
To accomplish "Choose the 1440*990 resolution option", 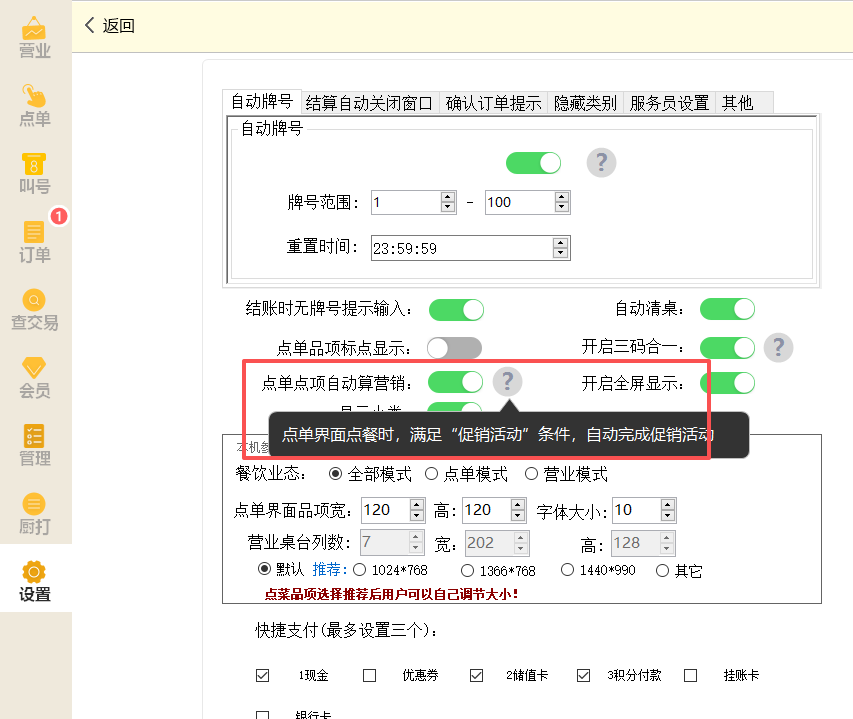I will [x=598, y=570].
